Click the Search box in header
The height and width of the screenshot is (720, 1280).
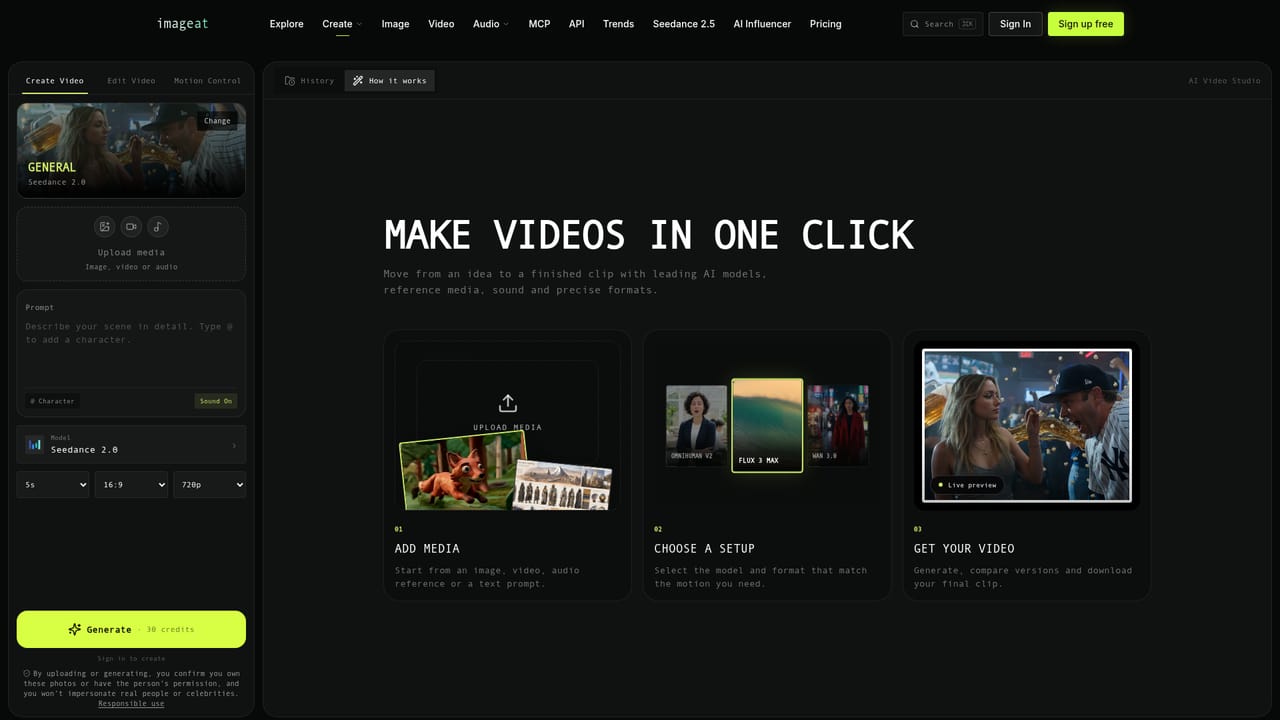pyautogui.click(x=942, y=24)
